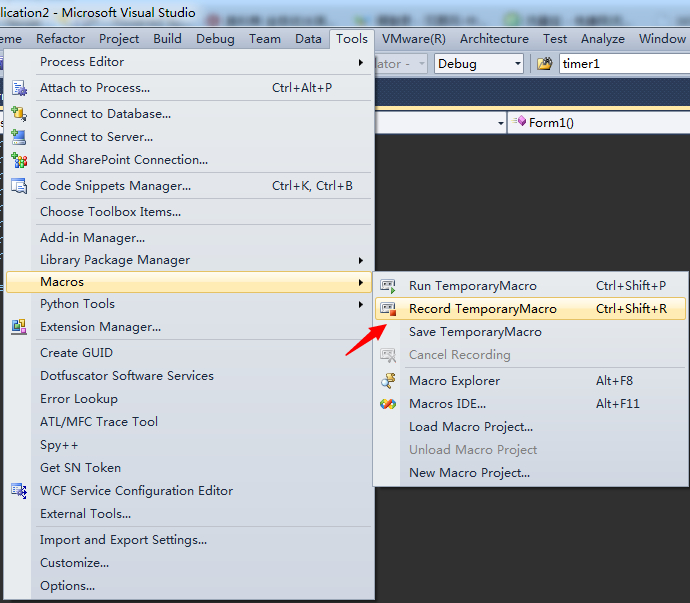This screenshot has width=690, height=603.
Task: Click the Record TemporaryMacro icon
Action: pyautogui.click(x=388, y=309)
